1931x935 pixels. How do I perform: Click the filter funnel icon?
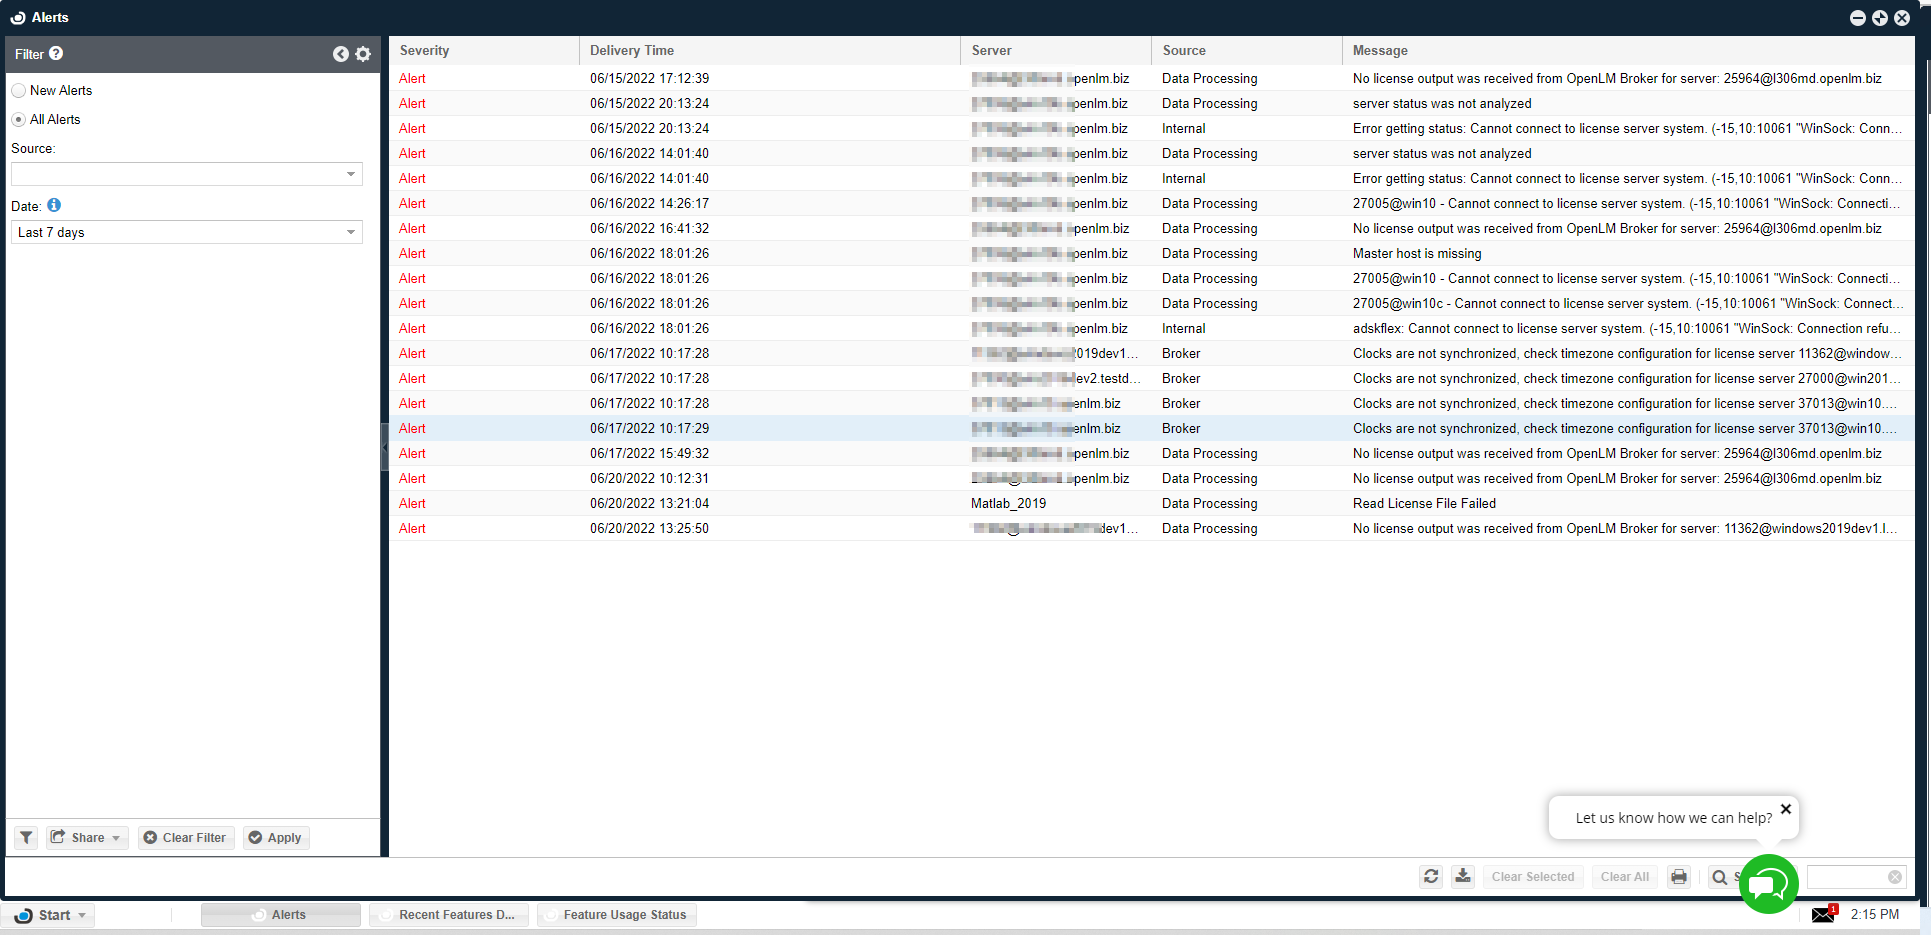point(26,838)
